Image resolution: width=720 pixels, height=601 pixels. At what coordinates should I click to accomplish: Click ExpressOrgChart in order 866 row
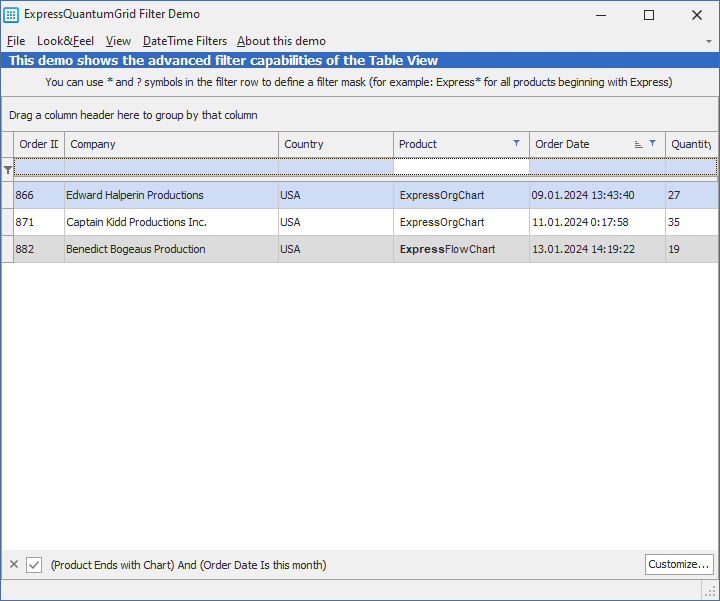click(x=461, y=195)
